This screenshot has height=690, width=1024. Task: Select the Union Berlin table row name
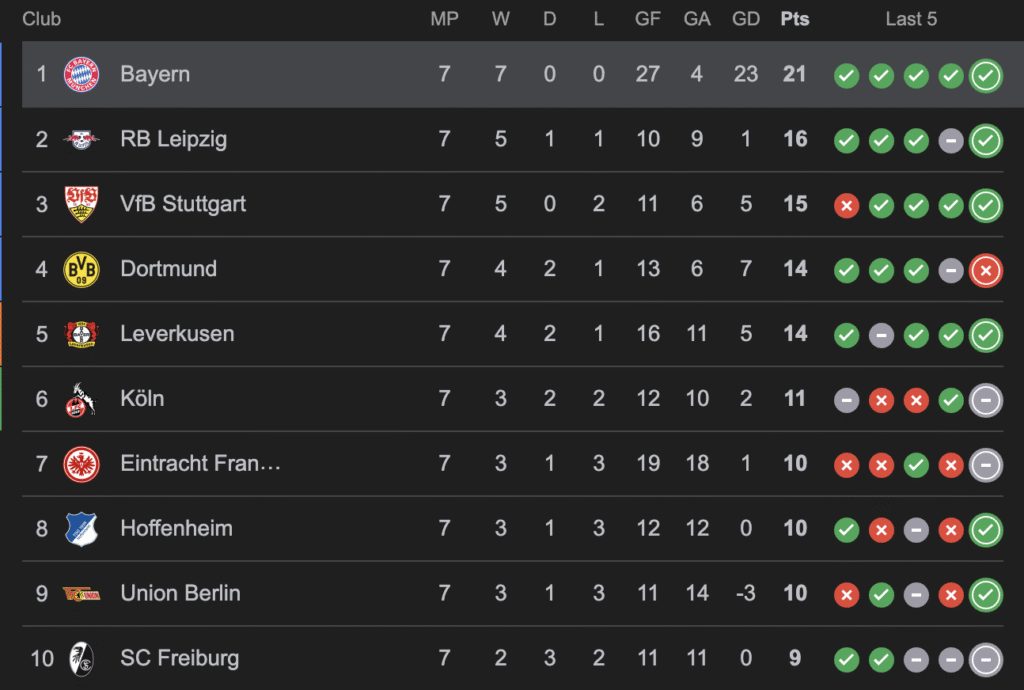[x=180, y=593]
